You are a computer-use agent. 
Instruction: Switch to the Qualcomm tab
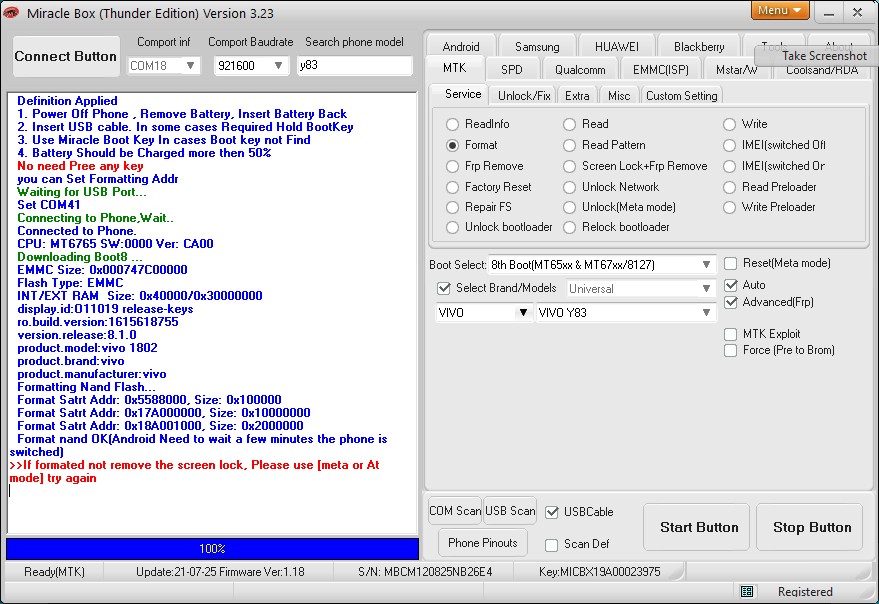pos(580,70)
